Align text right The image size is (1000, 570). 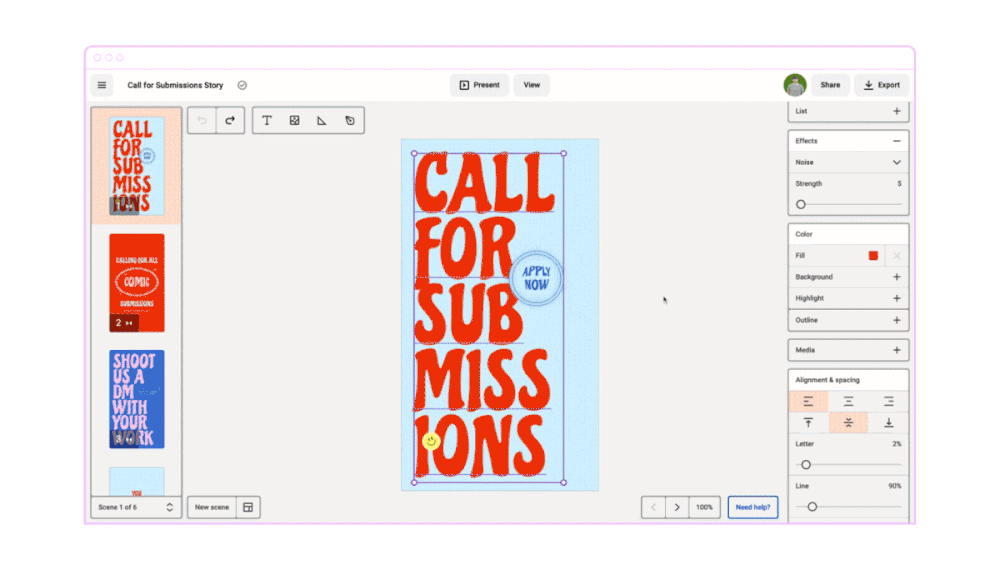(x=888, y=402)
